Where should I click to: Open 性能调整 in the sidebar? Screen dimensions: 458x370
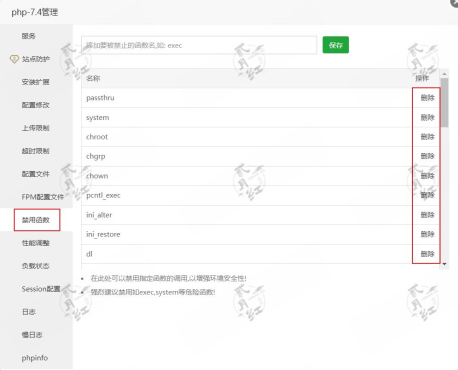35,243
